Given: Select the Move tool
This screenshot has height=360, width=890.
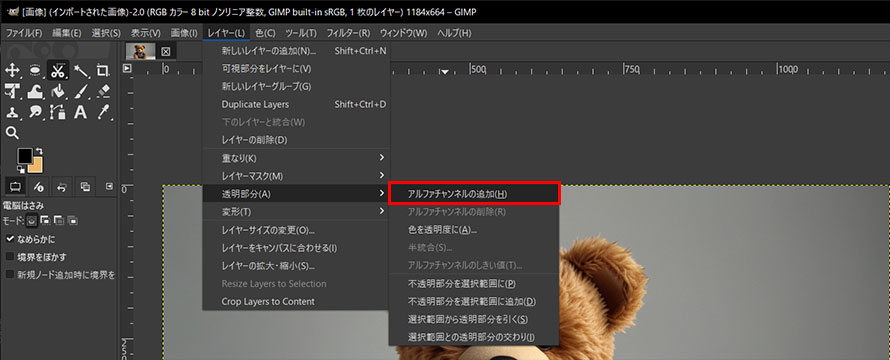Looking at the screenshot, I should pos(12,71).
